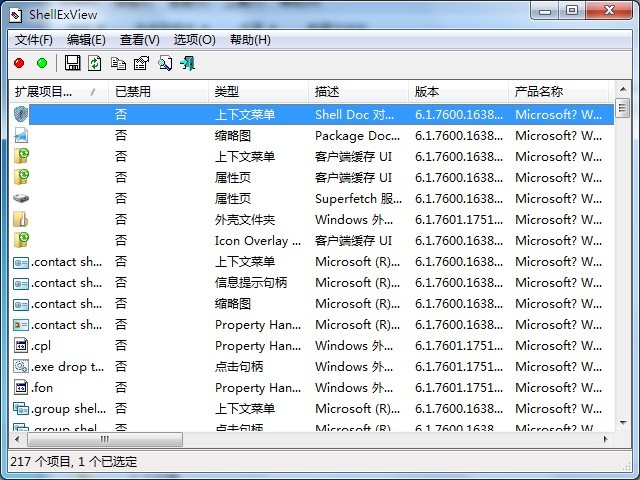Click the horizontal scrollbar right arrow
Image resolution: width=640 pixels, height=480 pixels.
[x=603, y=440]
